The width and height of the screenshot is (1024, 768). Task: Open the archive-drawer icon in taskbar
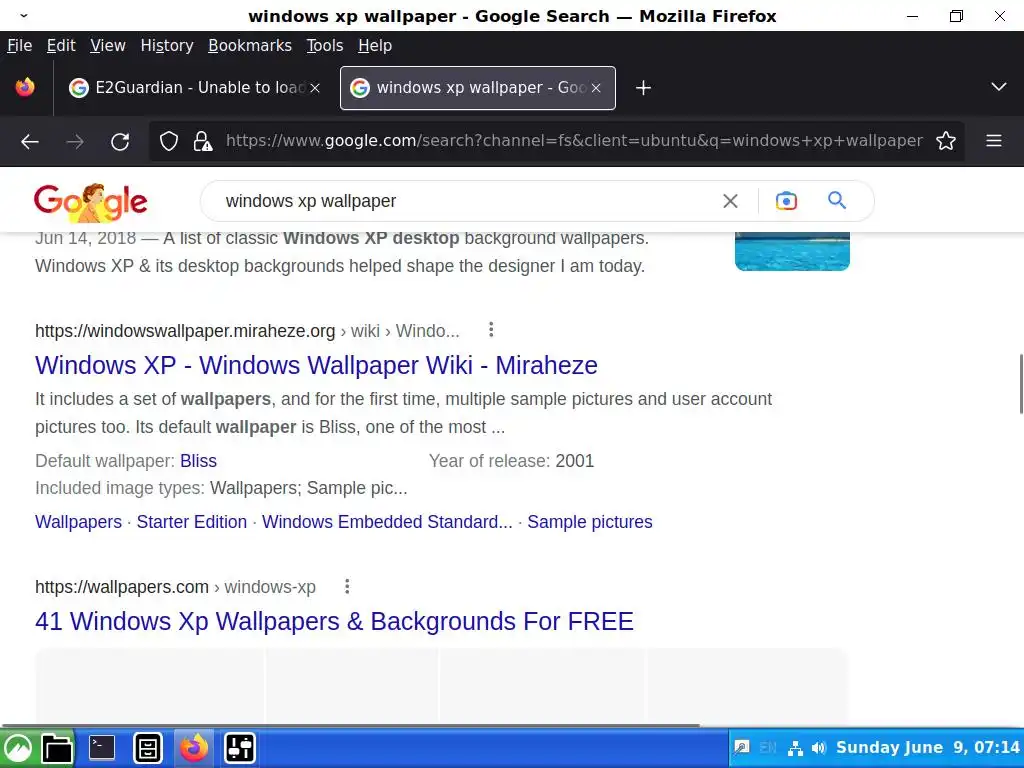(148, 748)
